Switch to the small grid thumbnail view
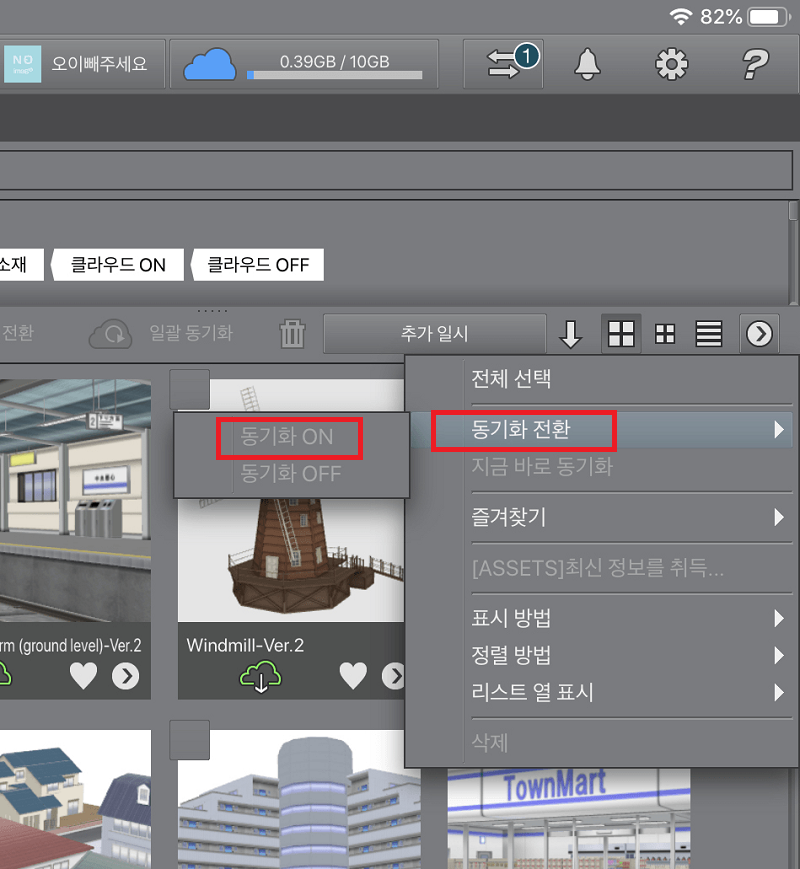Image resolution: width=800 pixels, height=869 pixels. click(664, 334)
